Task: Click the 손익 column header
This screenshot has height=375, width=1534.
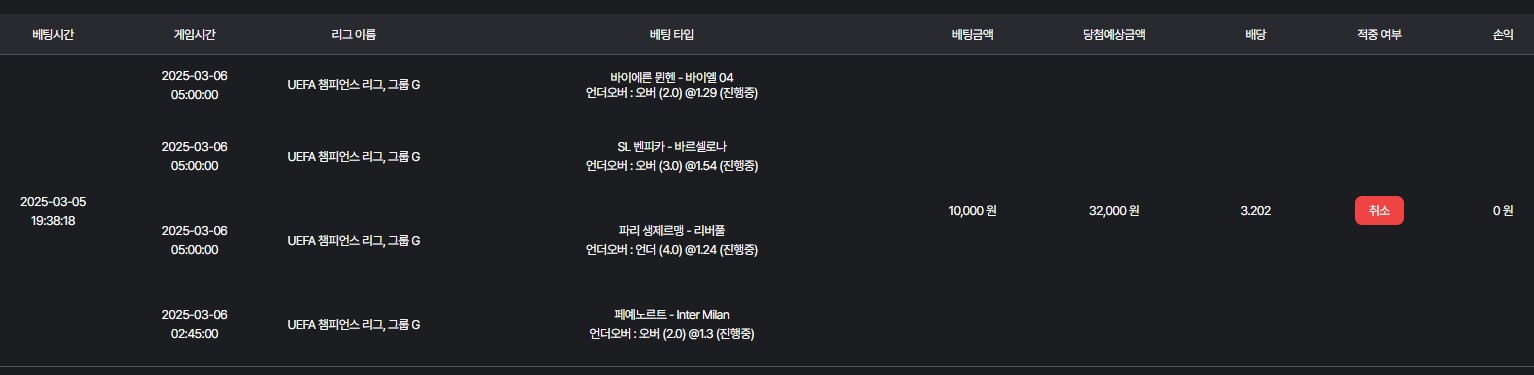Action: click(1502, 34)
